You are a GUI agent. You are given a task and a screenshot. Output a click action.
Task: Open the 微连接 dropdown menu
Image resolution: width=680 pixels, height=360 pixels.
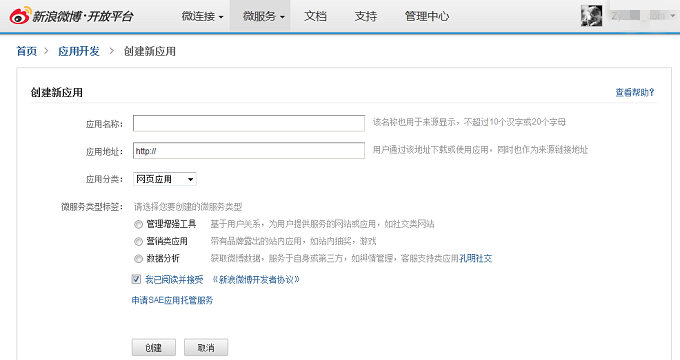pyautogui.click(x=202, y=16)
